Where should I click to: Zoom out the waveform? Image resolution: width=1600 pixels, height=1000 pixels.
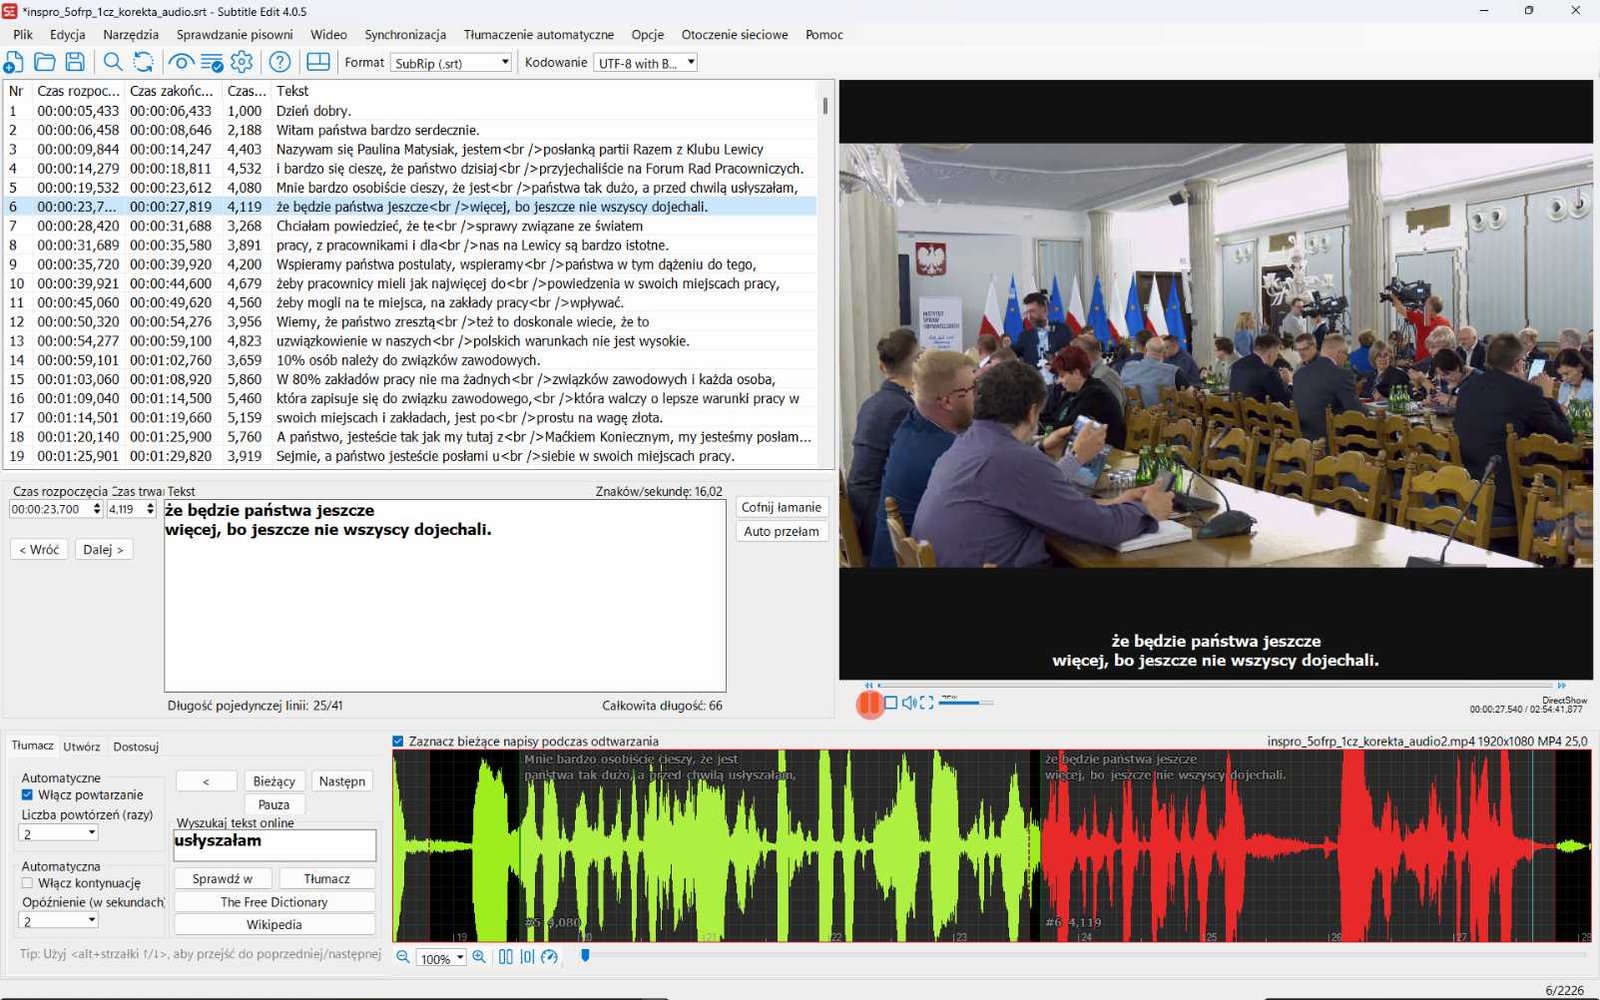click(403, 957)
